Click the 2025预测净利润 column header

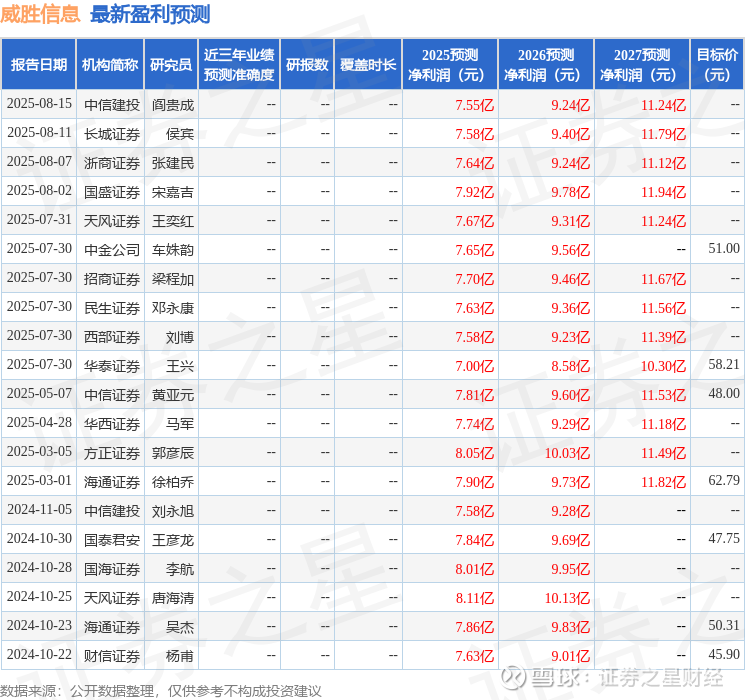pyautogui.click(x=450, y=65)
